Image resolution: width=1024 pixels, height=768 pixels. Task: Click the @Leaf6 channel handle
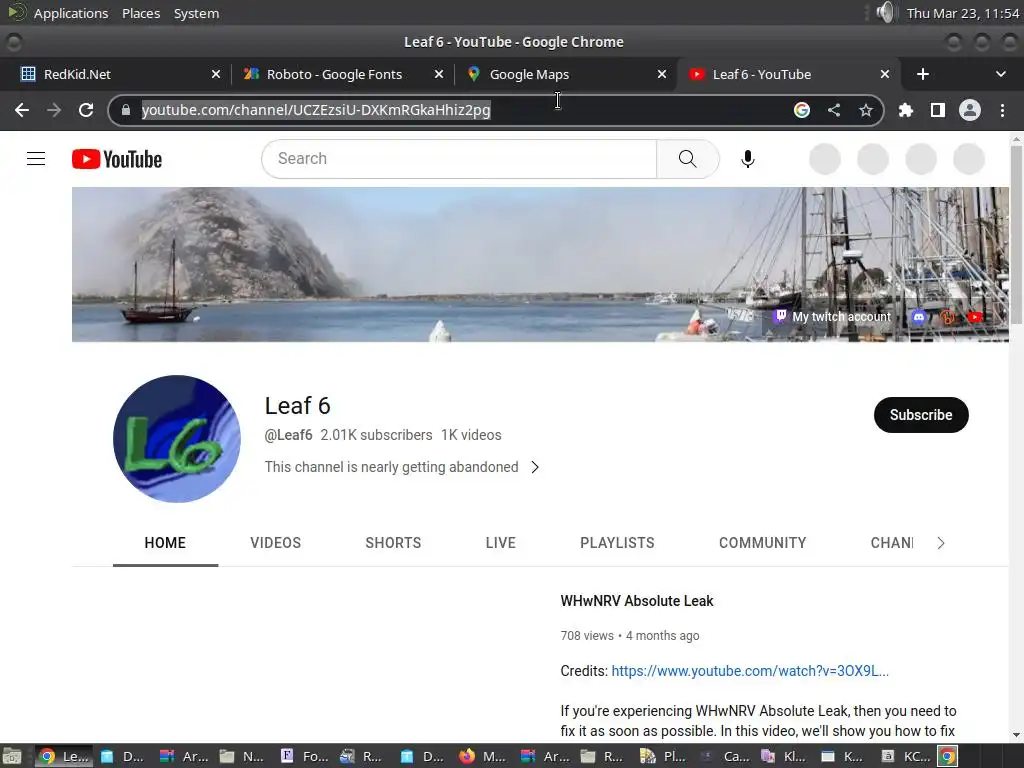pyautogui.click(x=288, y=435)
